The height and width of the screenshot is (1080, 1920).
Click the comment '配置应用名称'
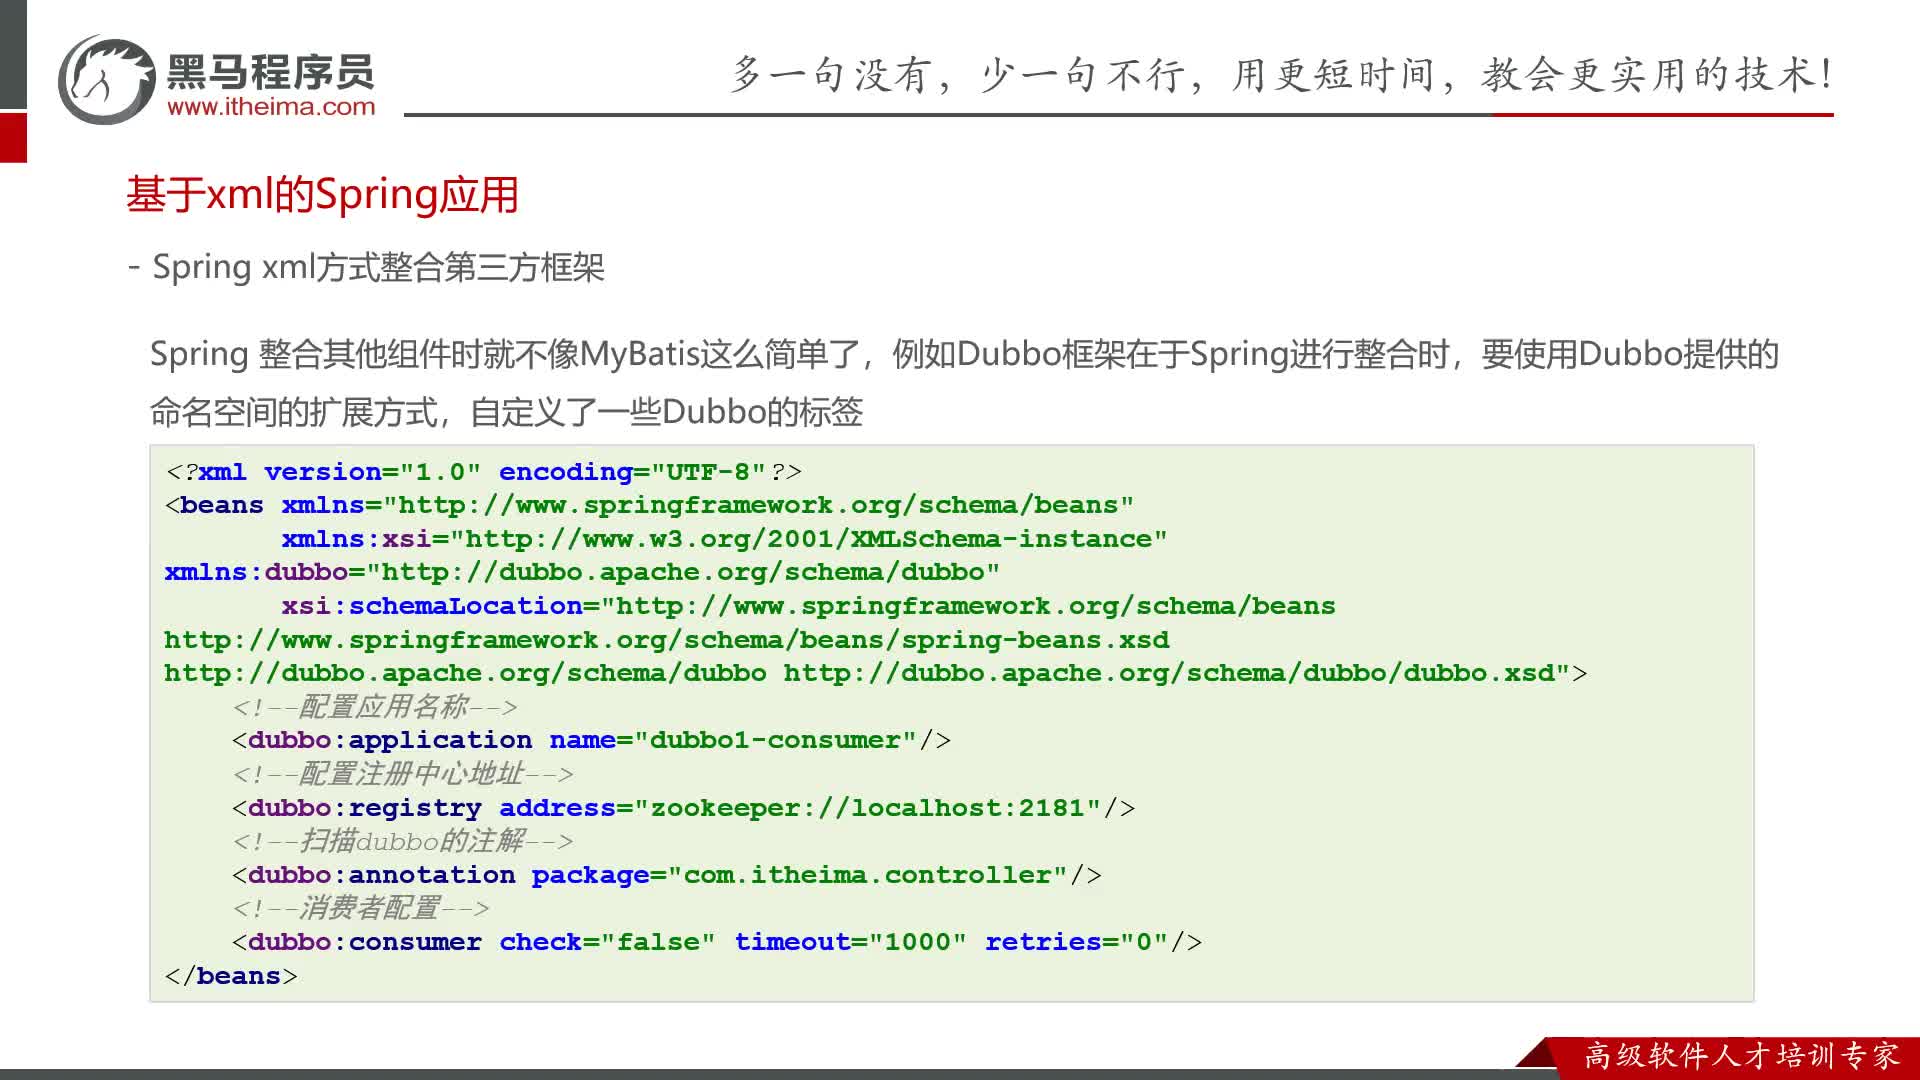pos(374,707)
